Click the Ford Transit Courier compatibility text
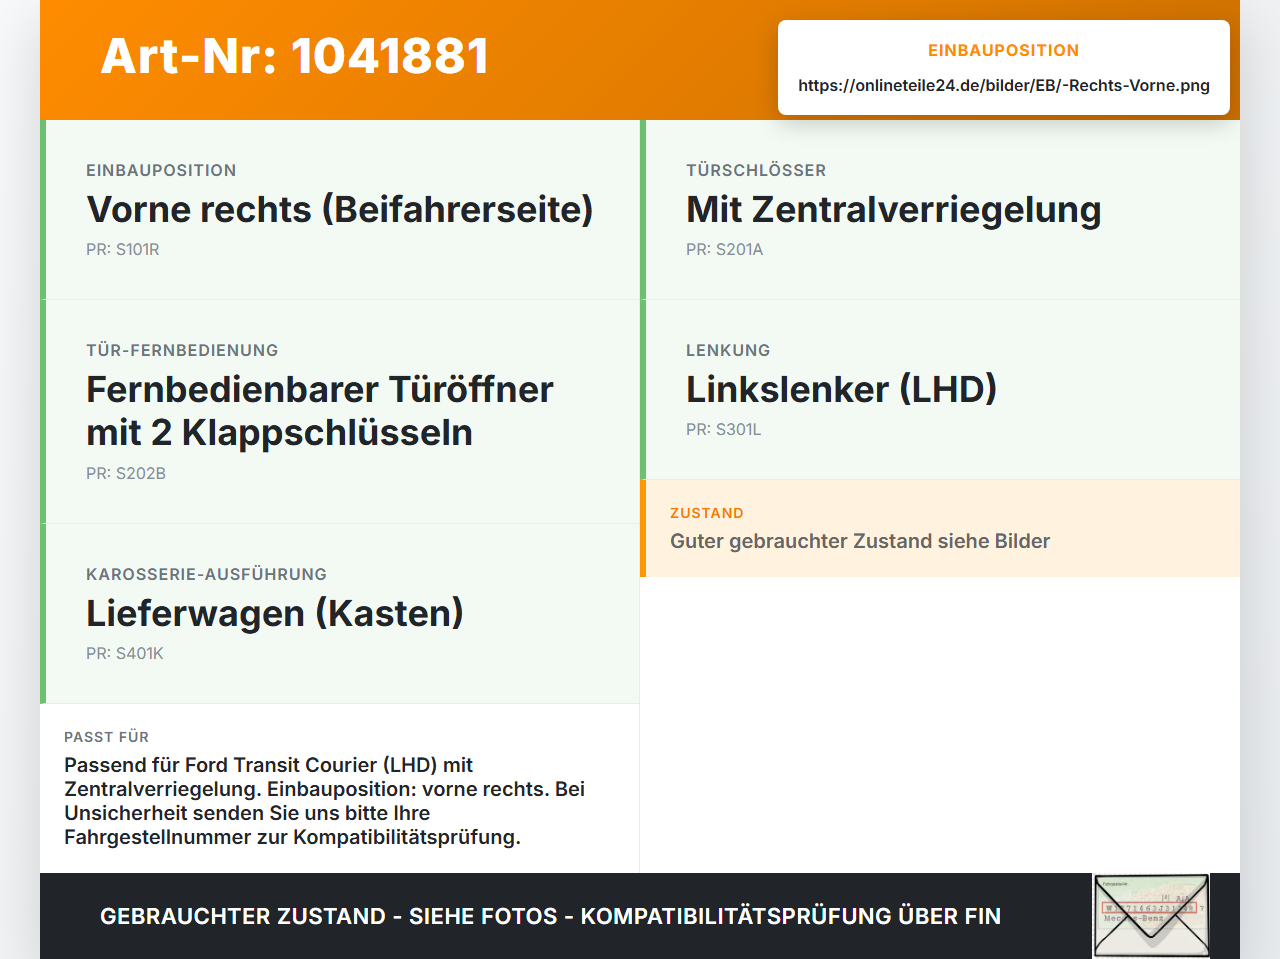The image size is (1280, 959). (325, 801)
